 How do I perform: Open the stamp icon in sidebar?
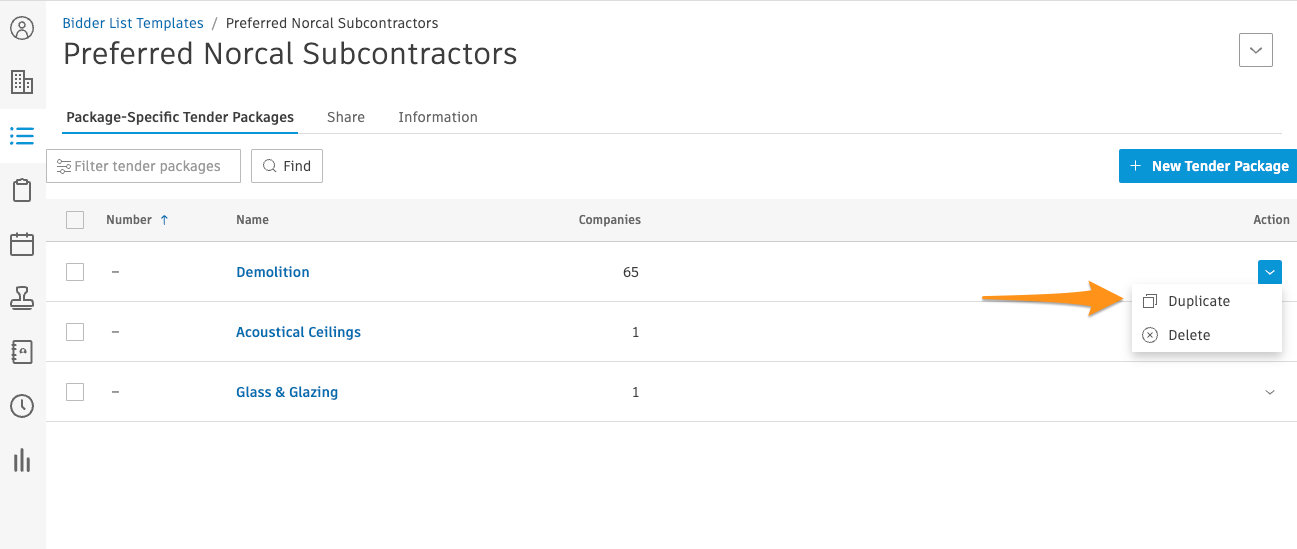pyautogui.click(x=22, y=298)
